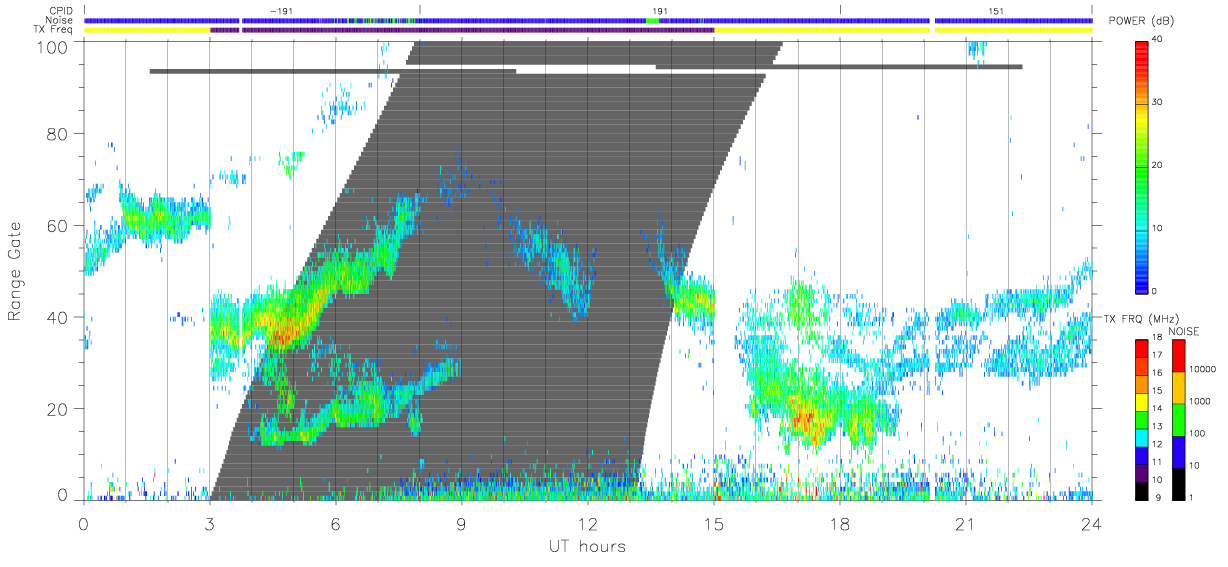Pick the red swatch in the NOISE legend
This screenshot has height=567, width=1228.
(1178, 356)
